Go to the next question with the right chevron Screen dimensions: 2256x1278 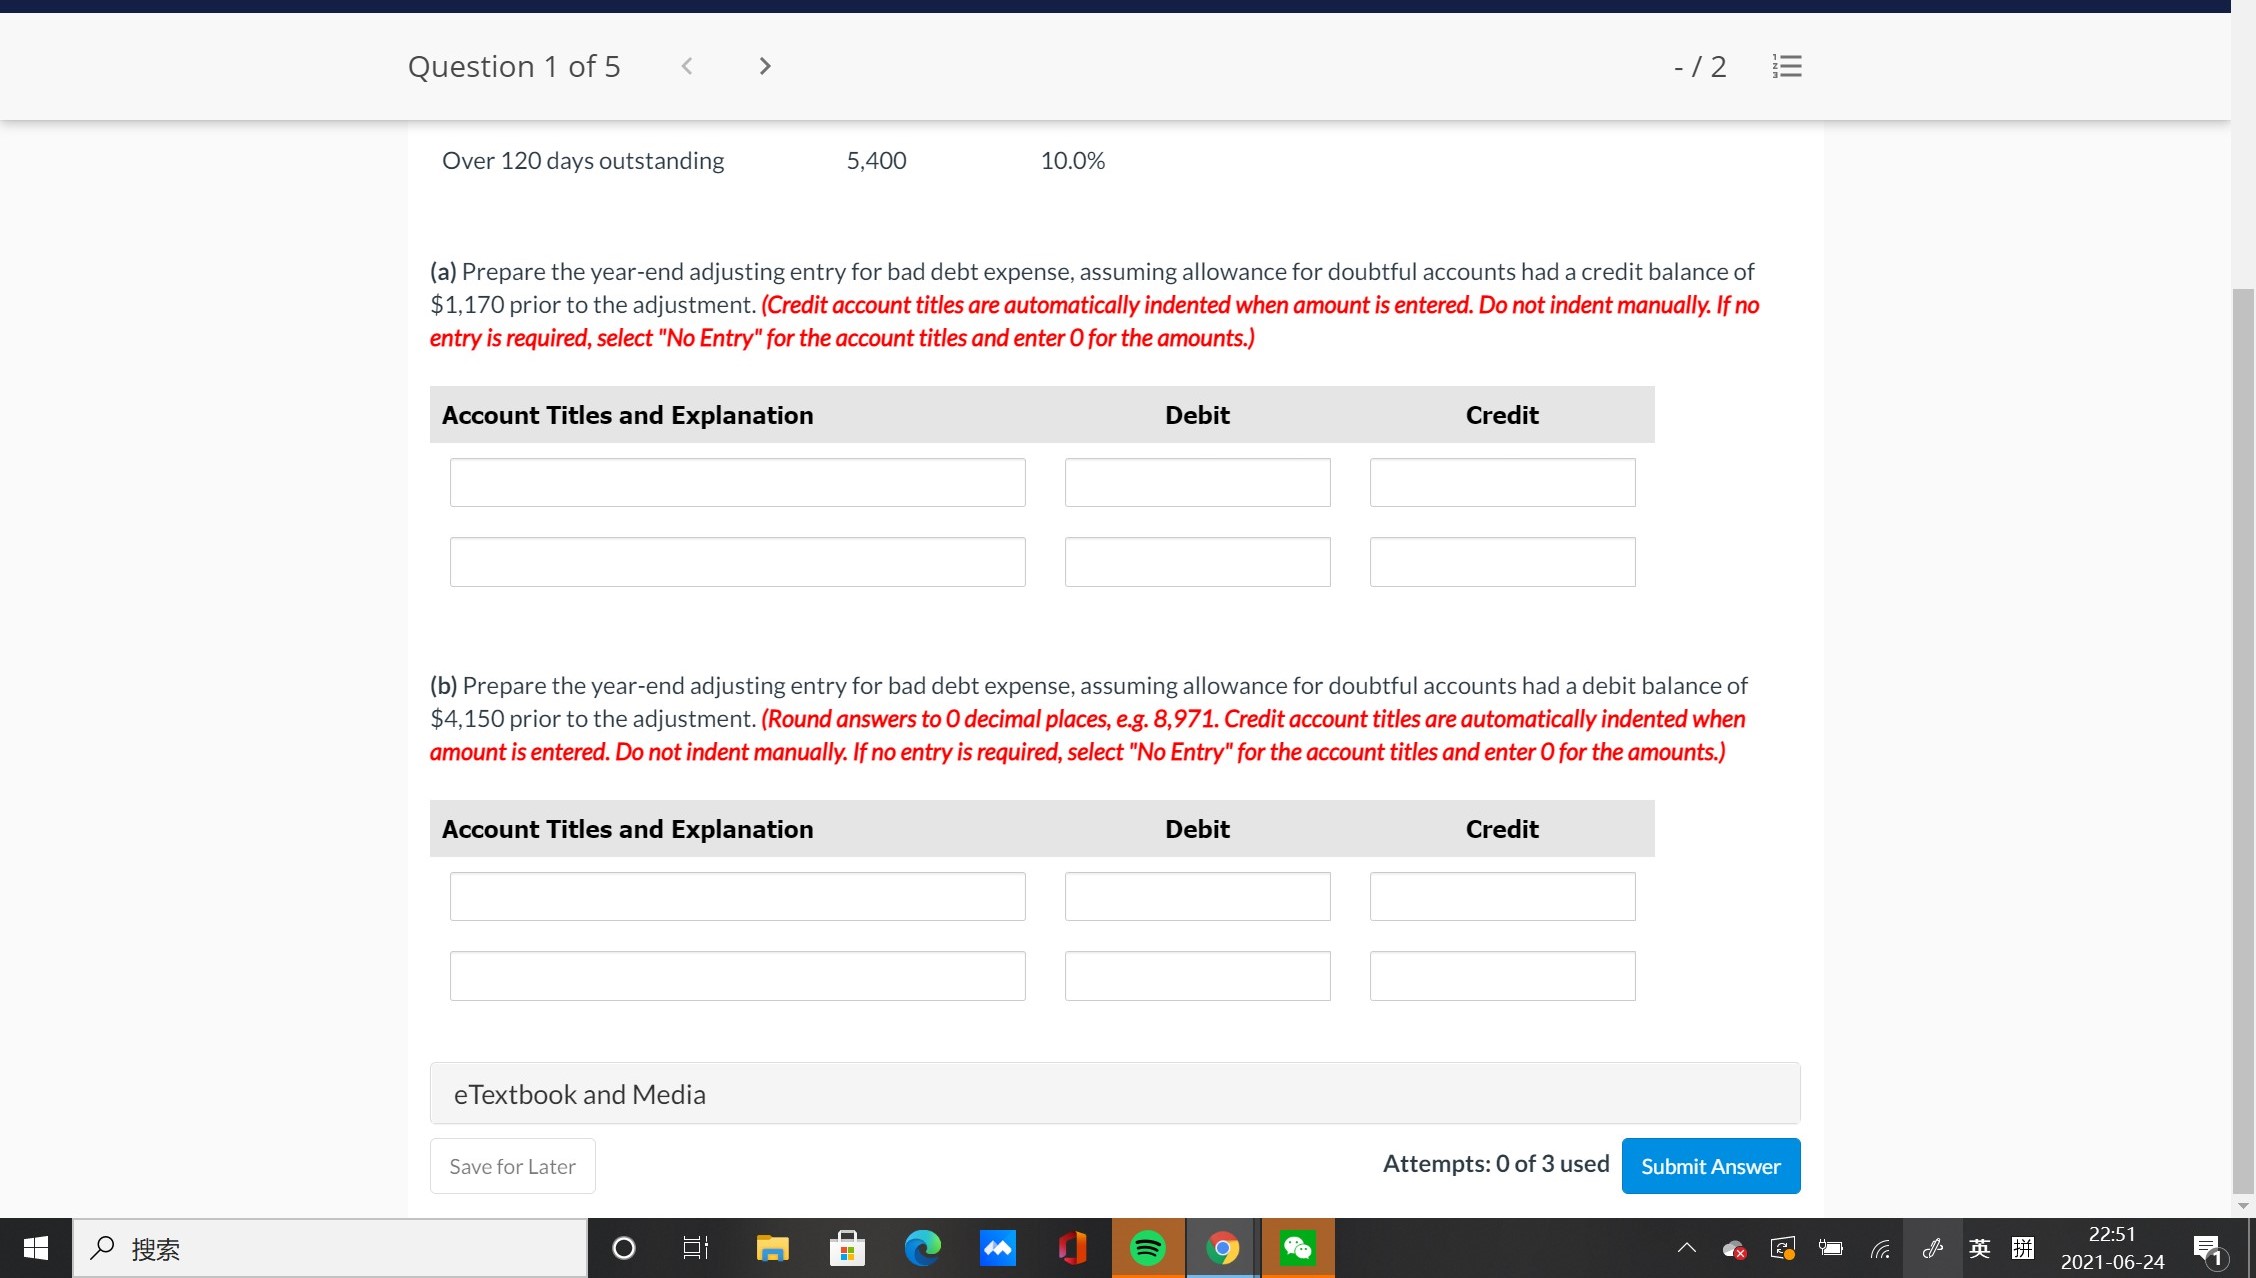(764, 66)
